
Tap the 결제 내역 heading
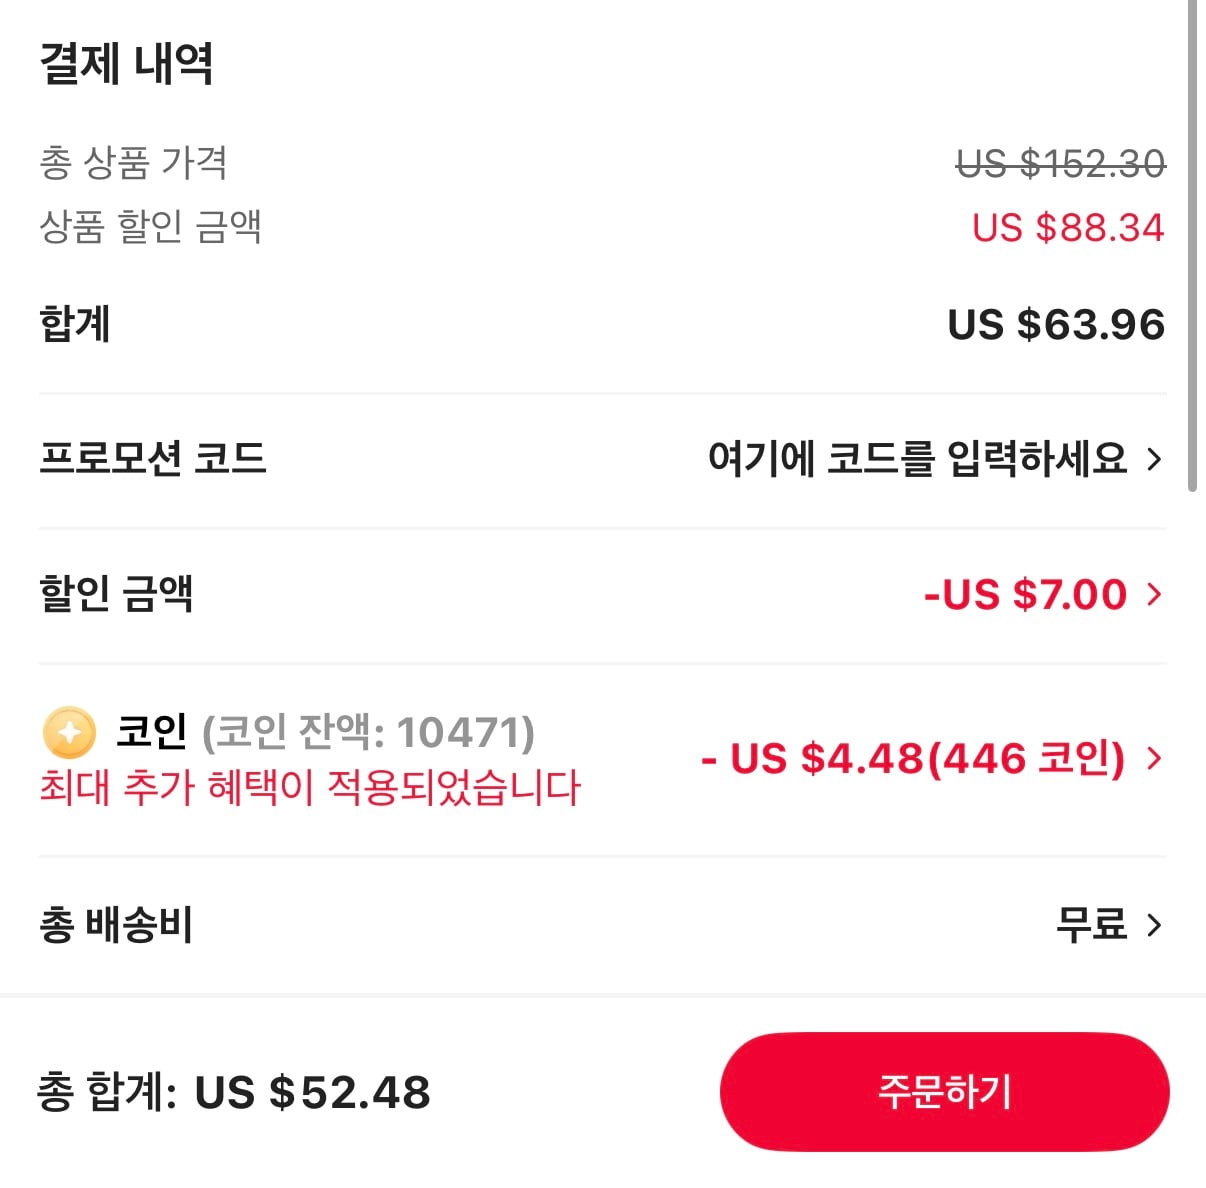coord(127,64)
